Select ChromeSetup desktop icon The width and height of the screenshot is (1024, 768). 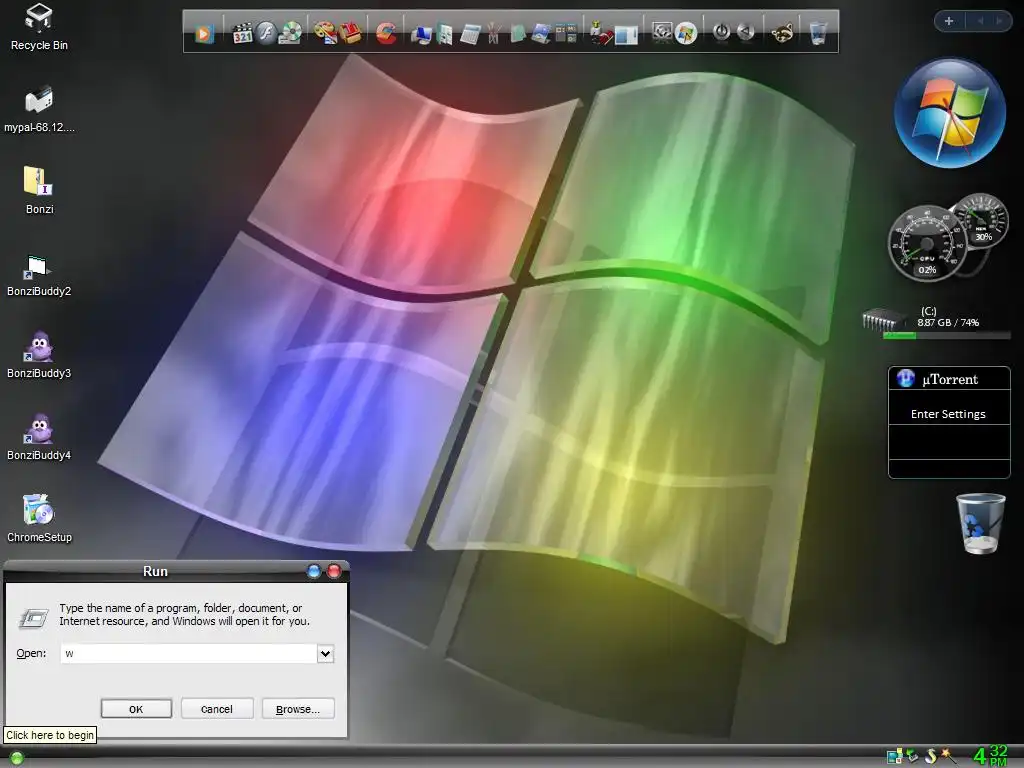39,519
